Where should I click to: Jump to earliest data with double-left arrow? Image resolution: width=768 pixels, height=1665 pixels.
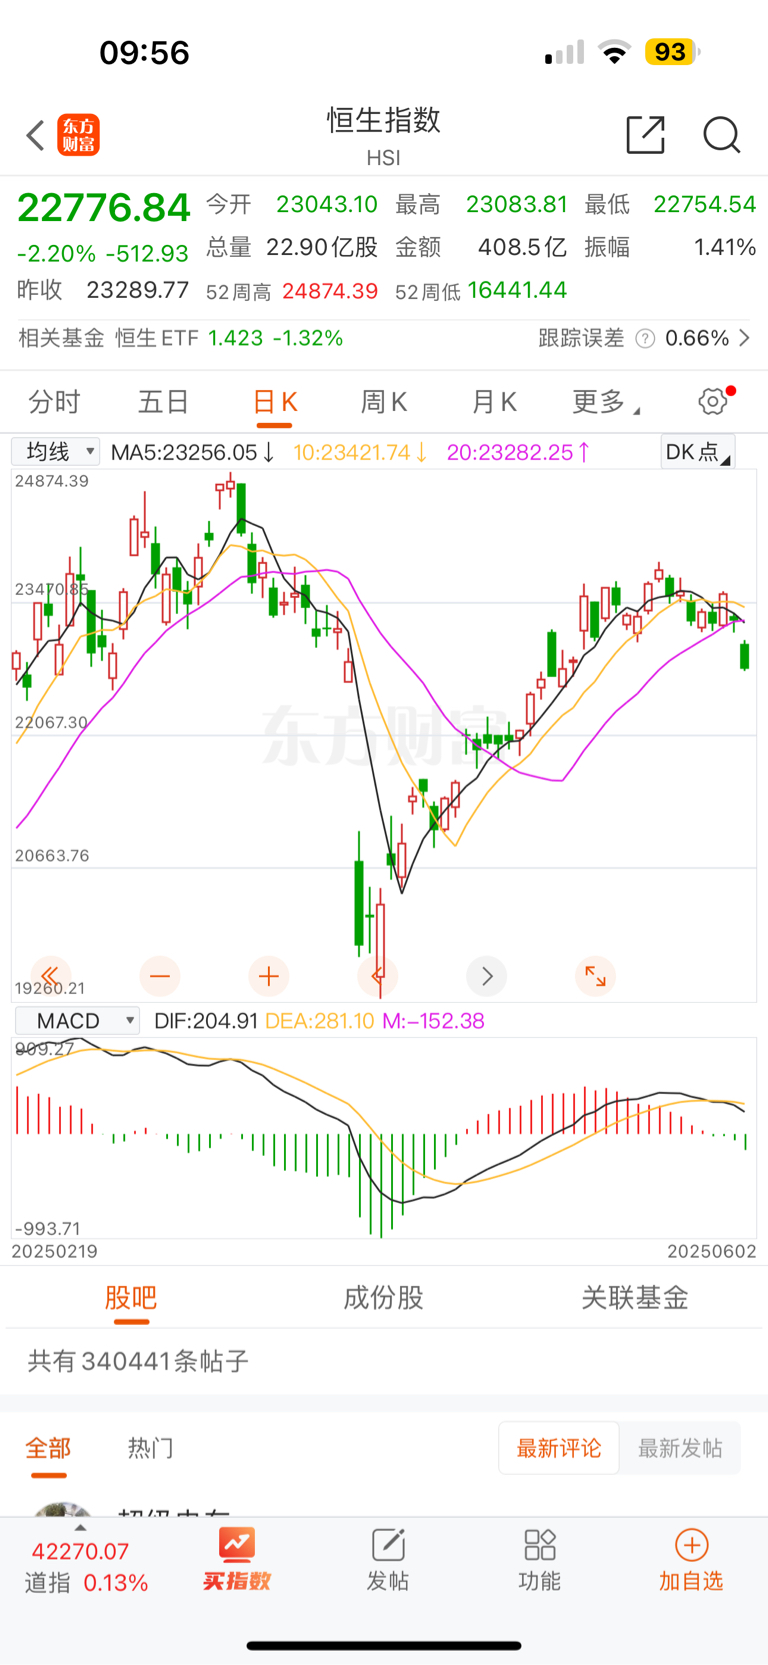pyautogui.click(x=50, y=976)
